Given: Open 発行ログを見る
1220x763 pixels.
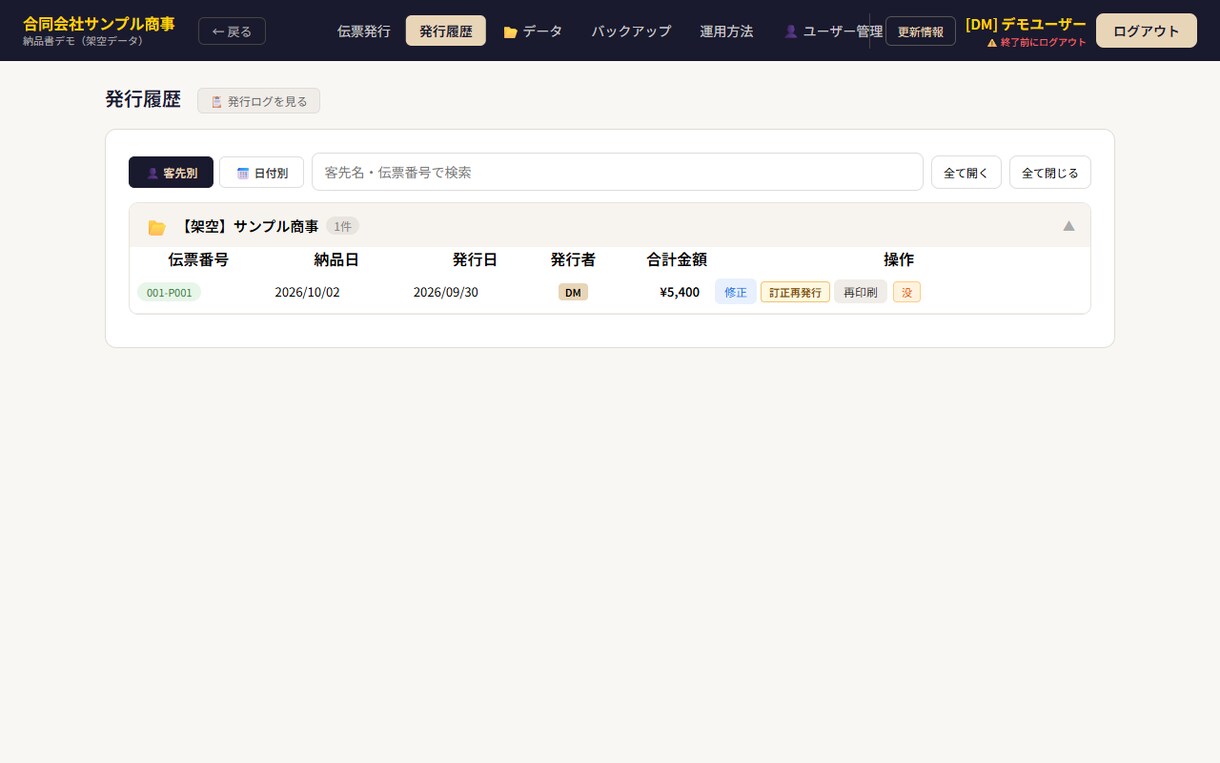Looking at the screenshot, I should (258, 101).
